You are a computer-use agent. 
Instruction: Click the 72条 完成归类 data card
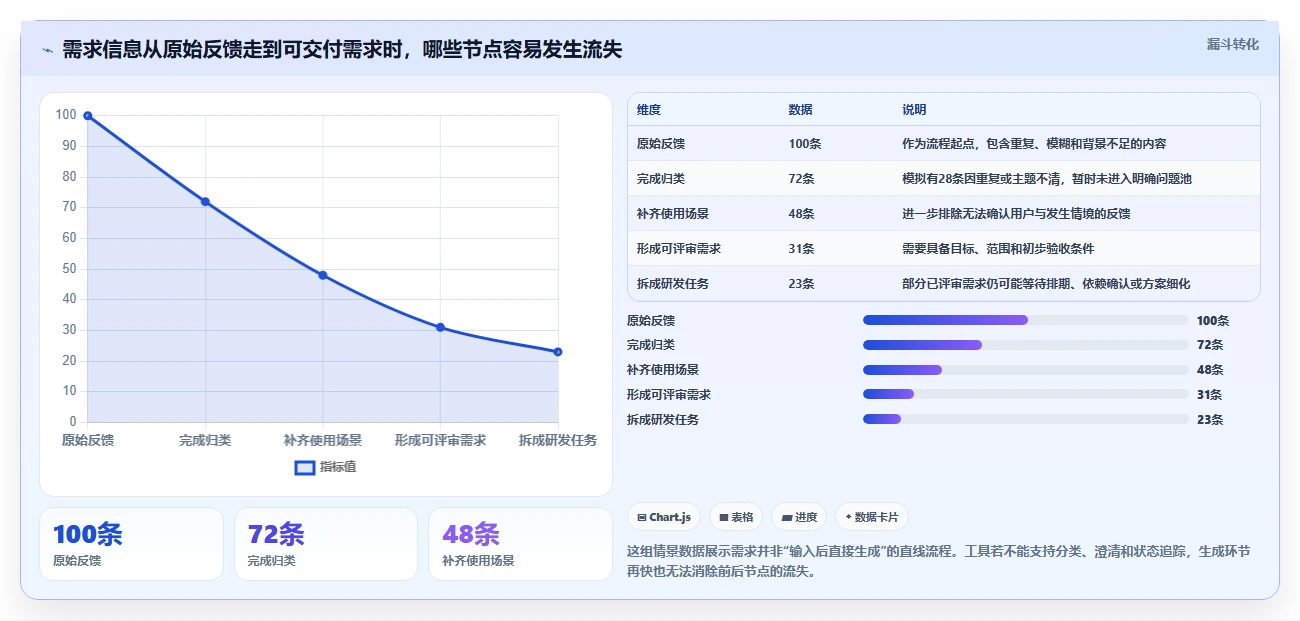coord(325,544)
